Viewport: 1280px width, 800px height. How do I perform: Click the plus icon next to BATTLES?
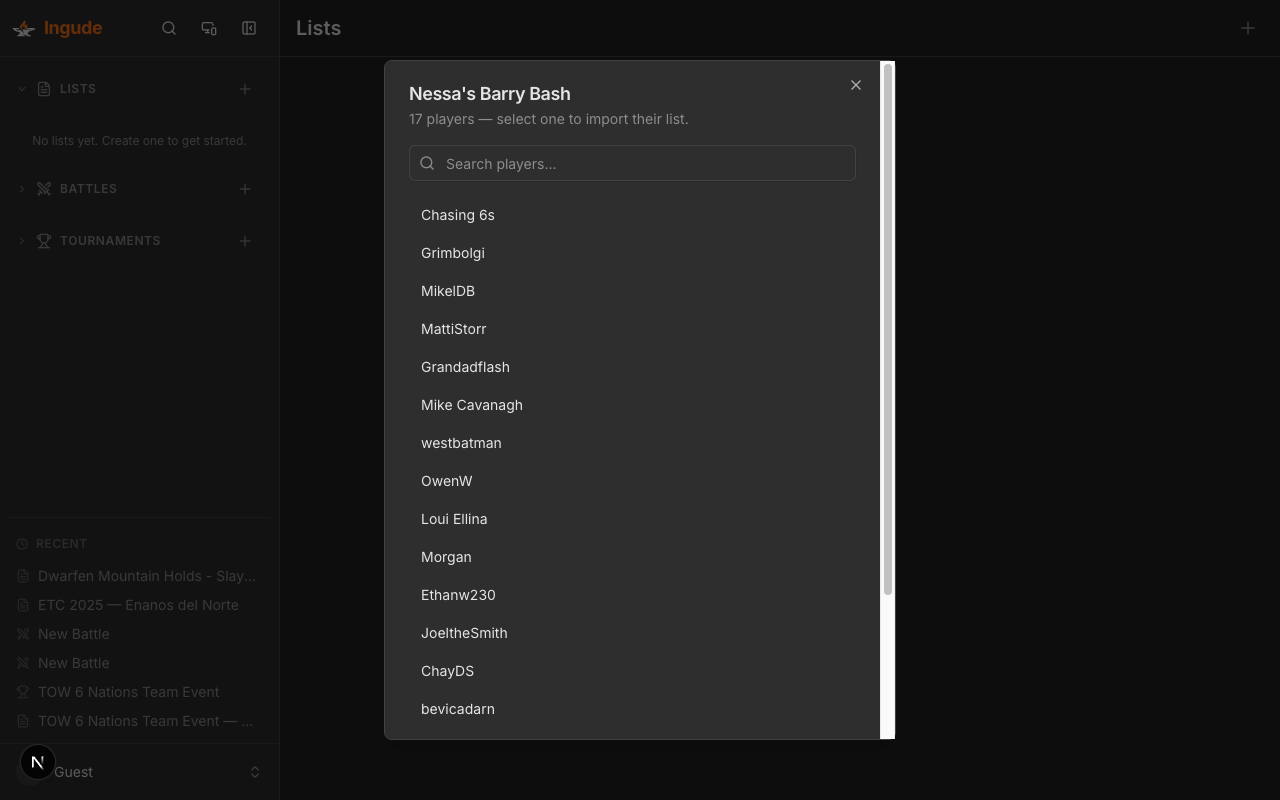[245, 188]
